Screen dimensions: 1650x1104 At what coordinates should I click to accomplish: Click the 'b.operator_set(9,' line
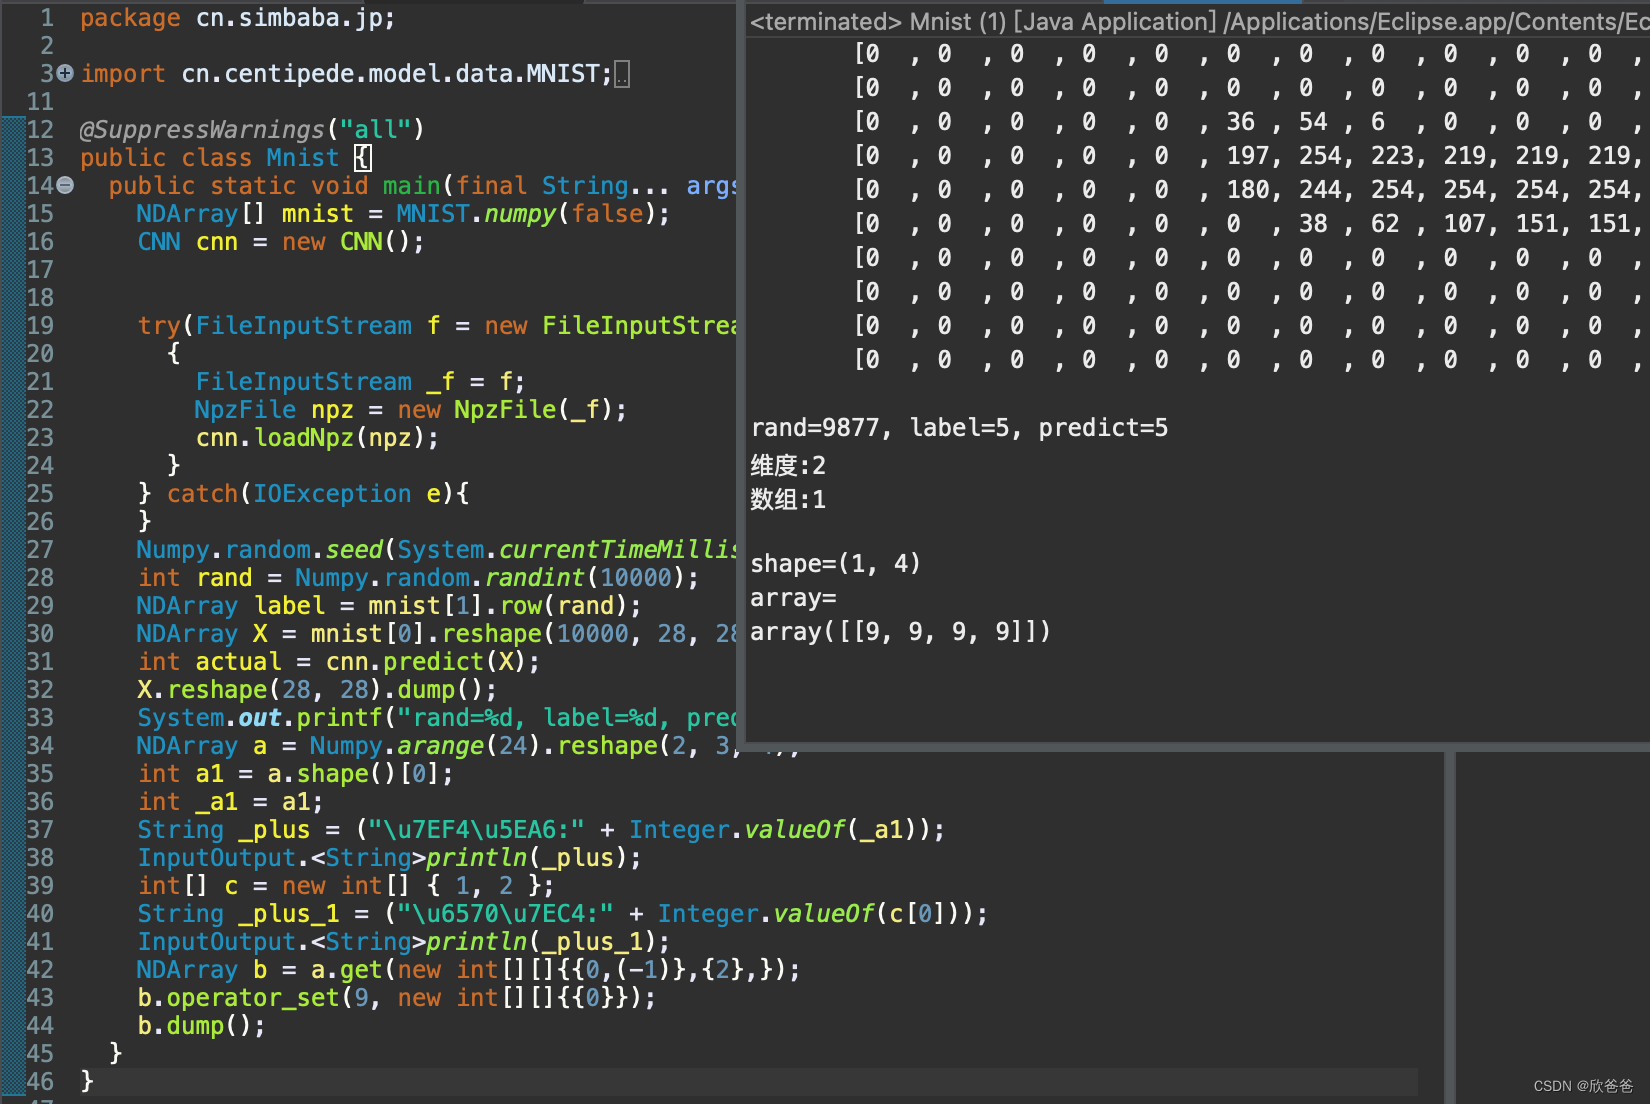[397, 997]
